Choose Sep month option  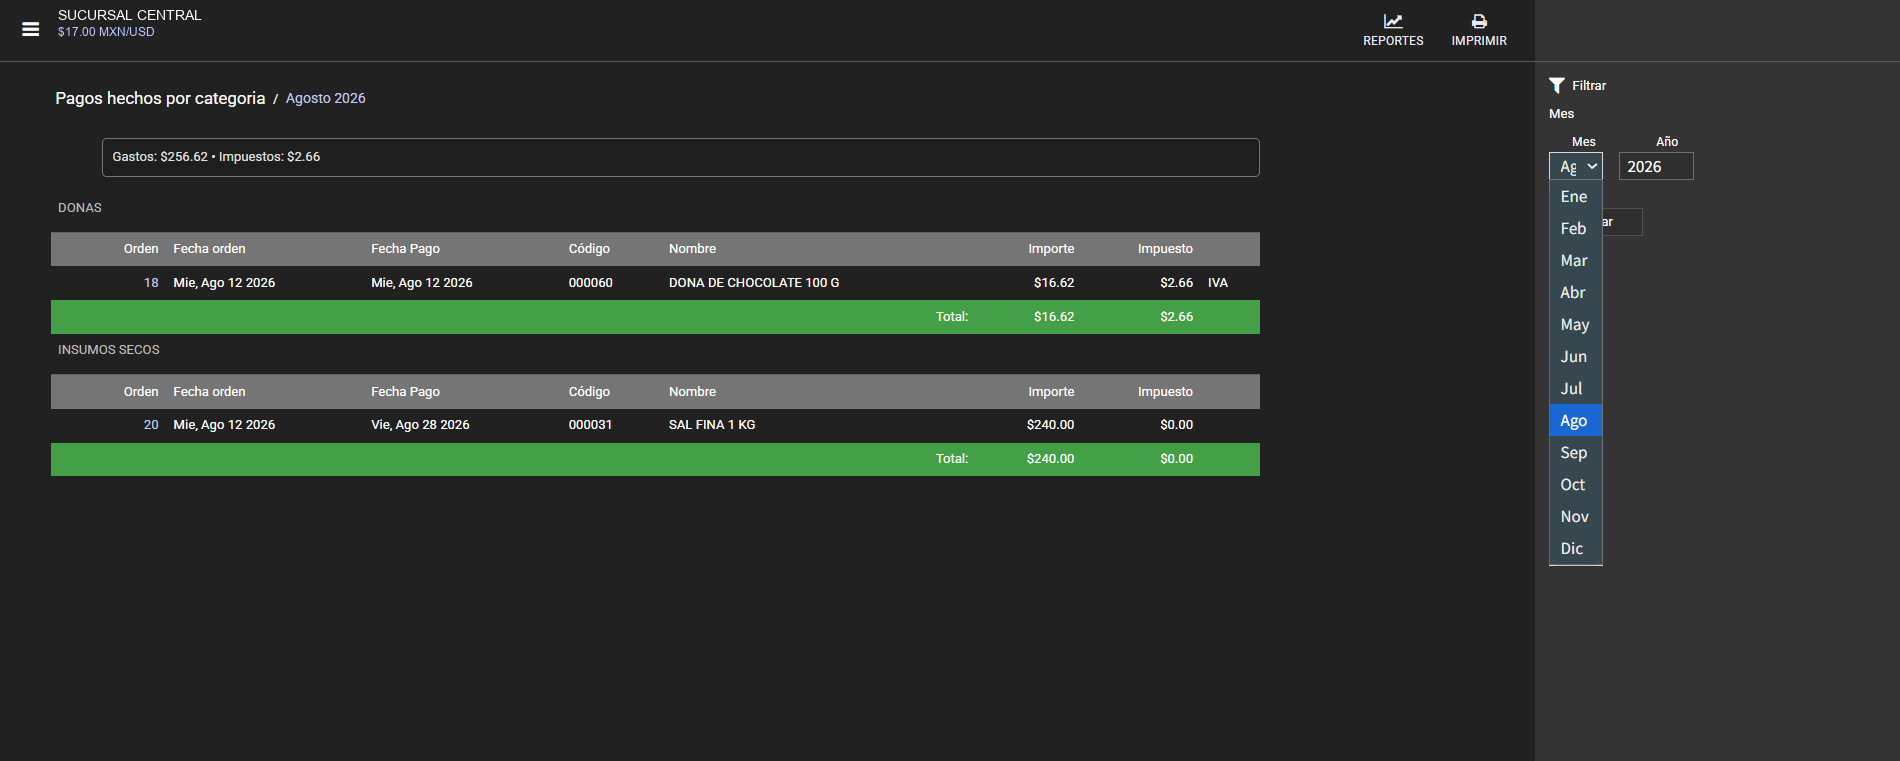(1576, 453)
